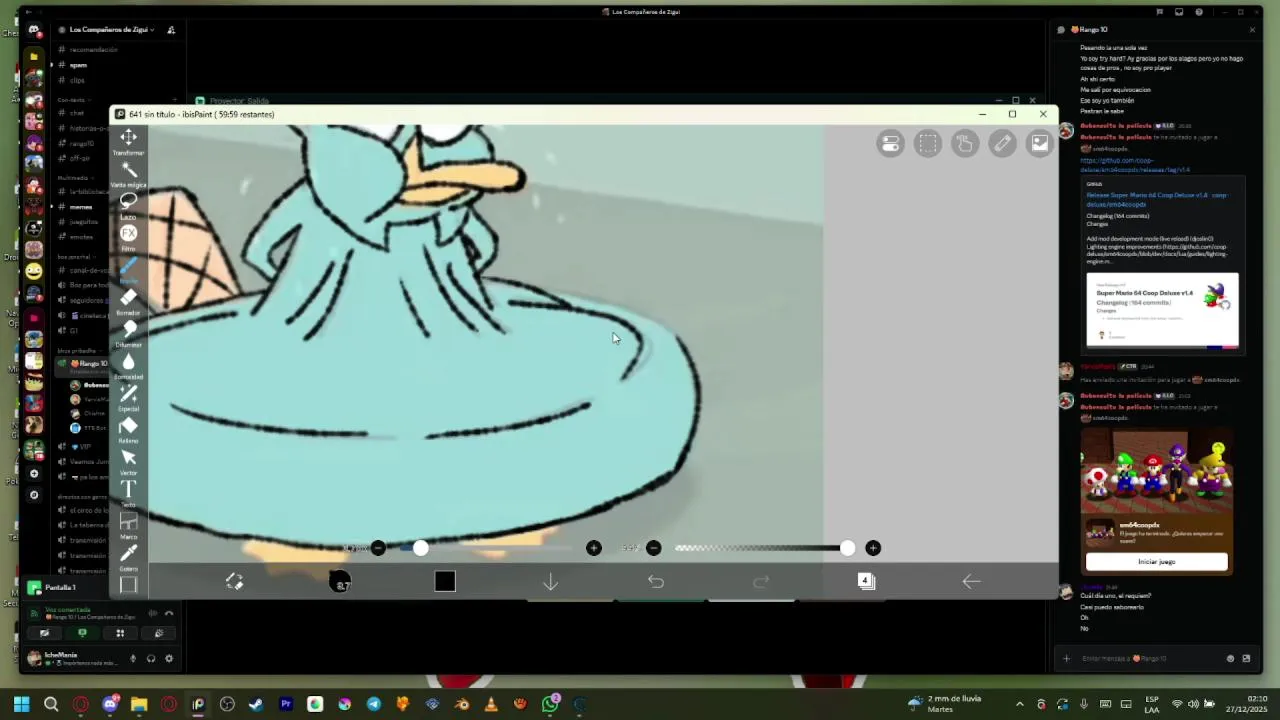Redo the stroke in ibisPaint

761,581
